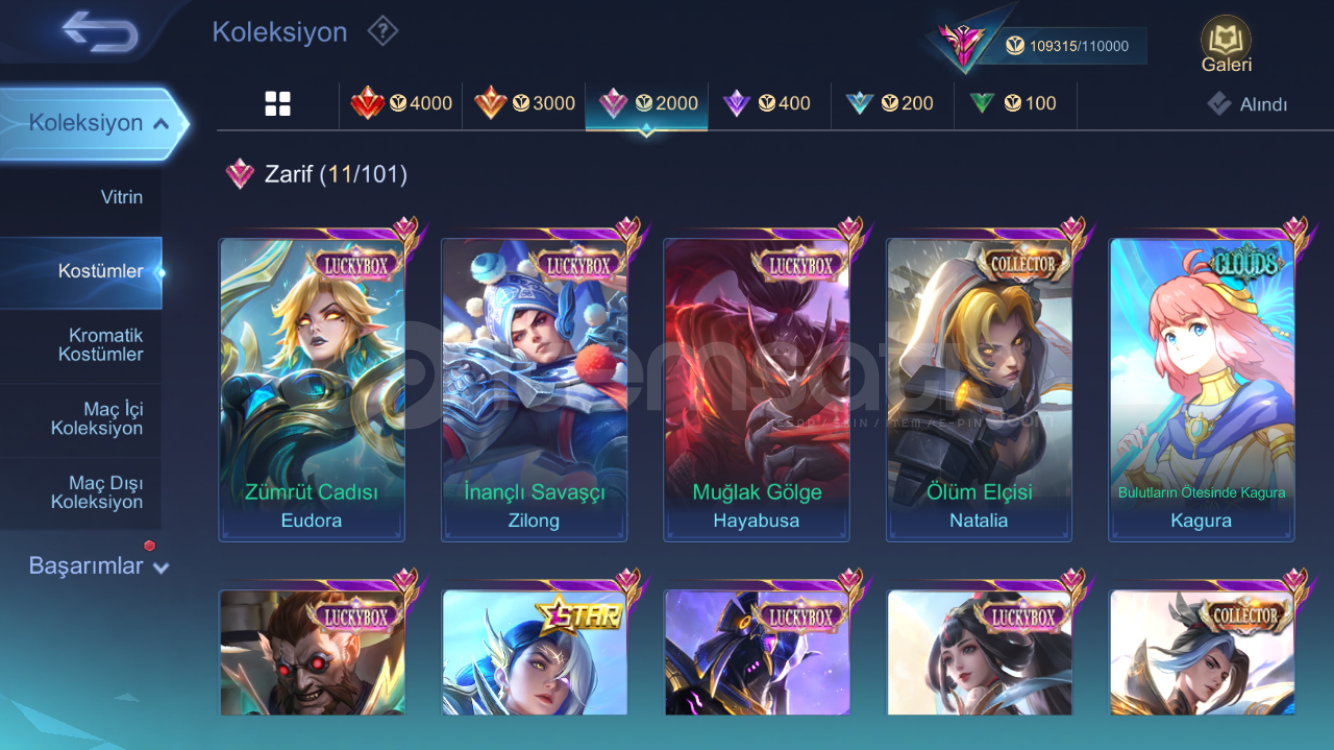Filter by green 100-point gem tier
This screenshot has height=750, width=1334.
coord(1015,103)
